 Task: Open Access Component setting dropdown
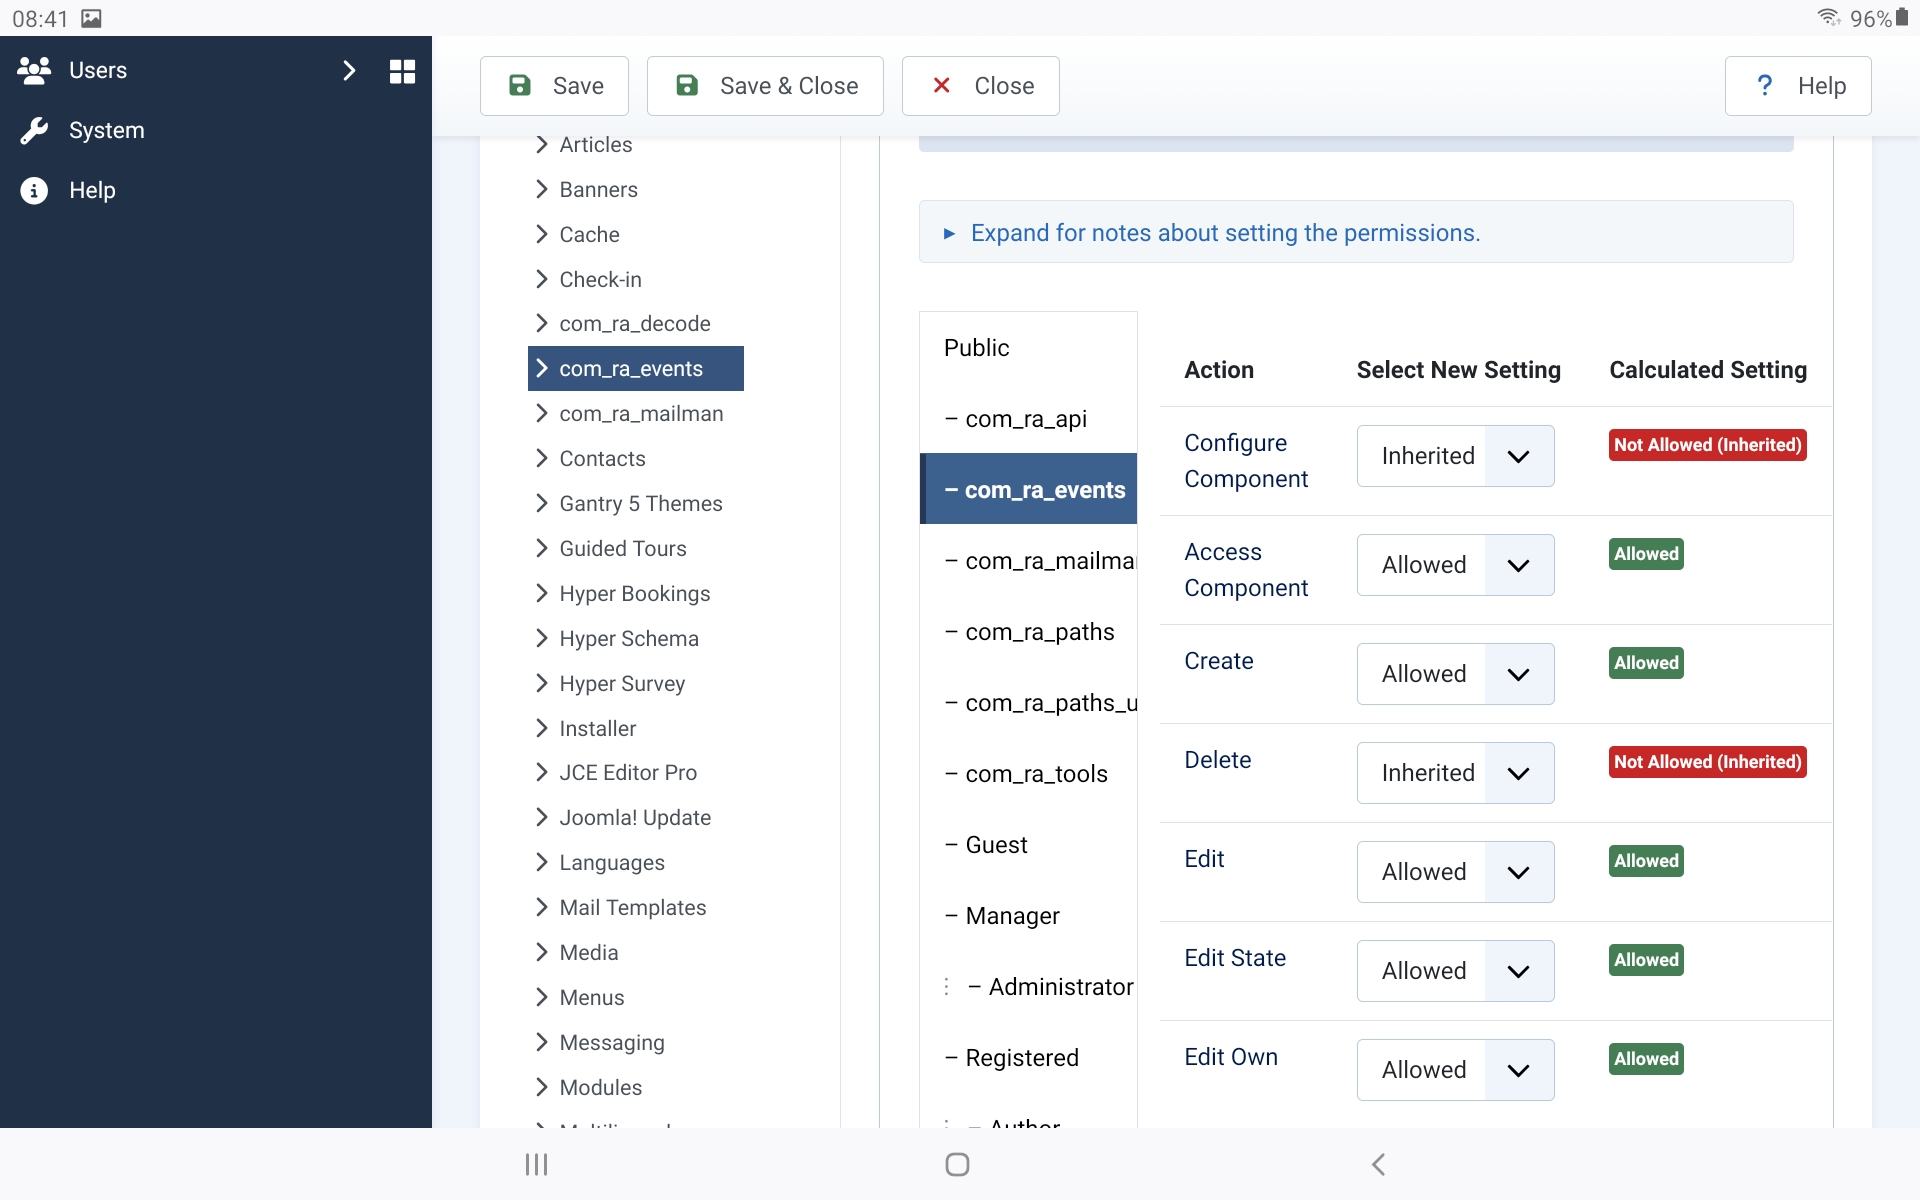pos(1455,565)
